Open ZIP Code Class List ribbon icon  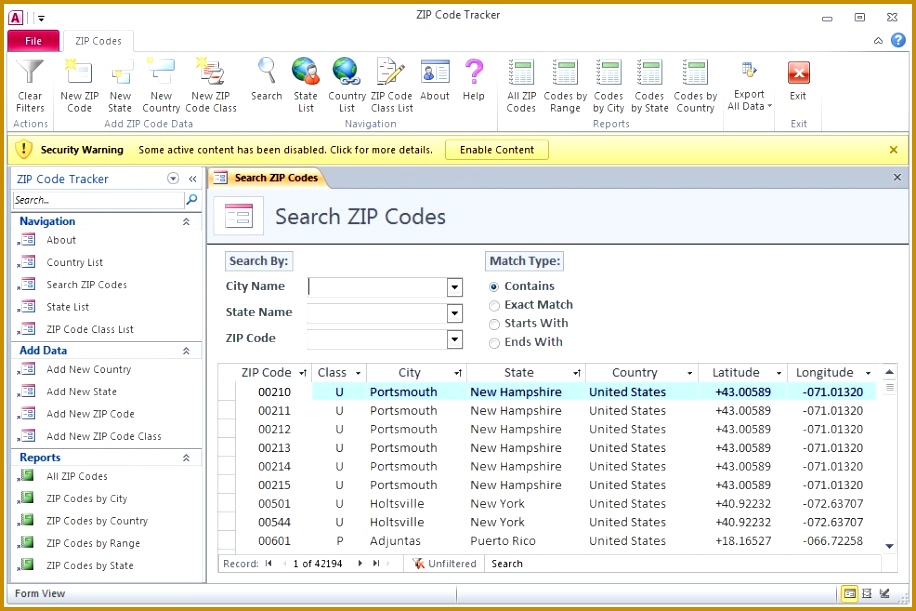point(391,71)
